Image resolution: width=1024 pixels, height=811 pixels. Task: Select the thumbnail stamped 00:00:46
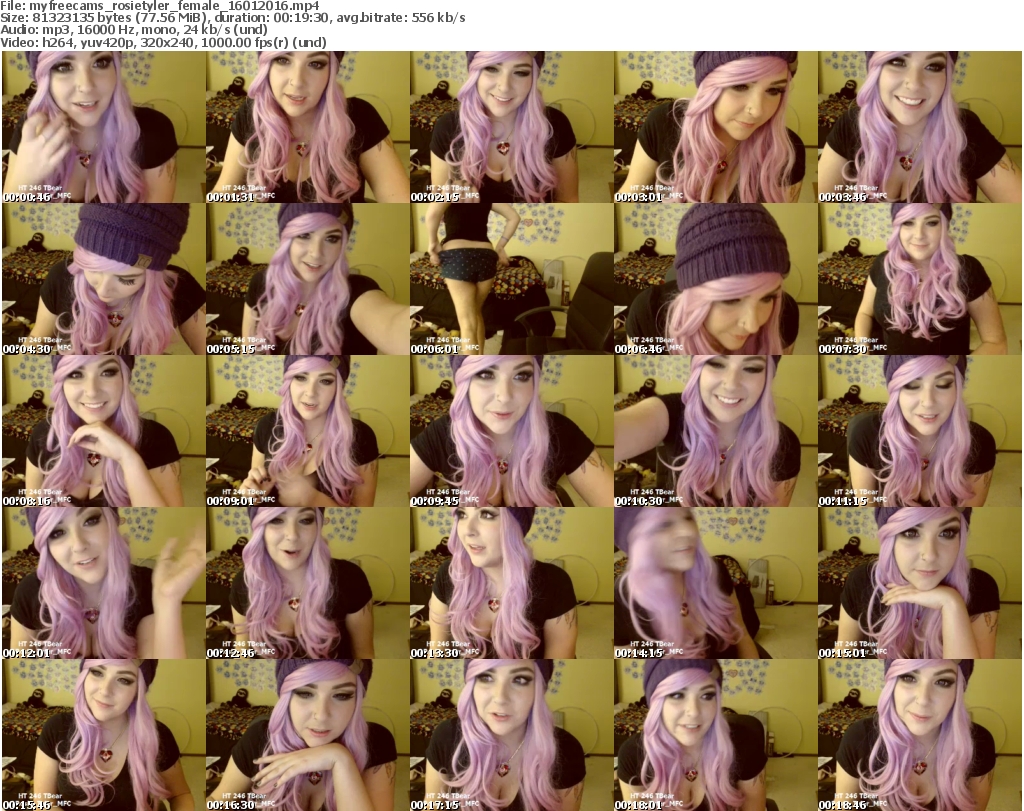coord(104,127)
